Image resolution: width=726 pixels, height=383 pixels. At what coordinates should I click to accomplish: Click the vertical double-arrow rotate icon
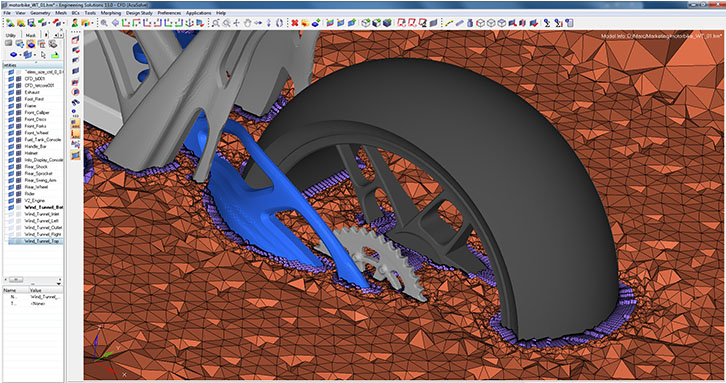pyautogui.click(x=269, y=23)
